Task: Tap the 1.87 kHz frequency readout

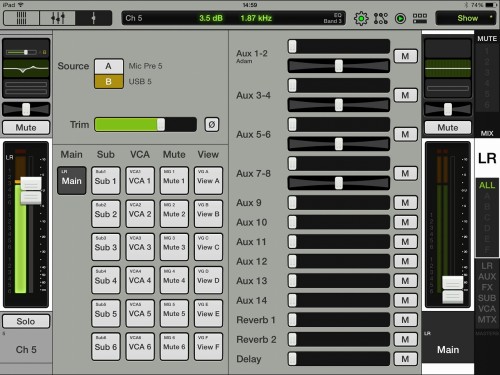Action: point(256,18)
